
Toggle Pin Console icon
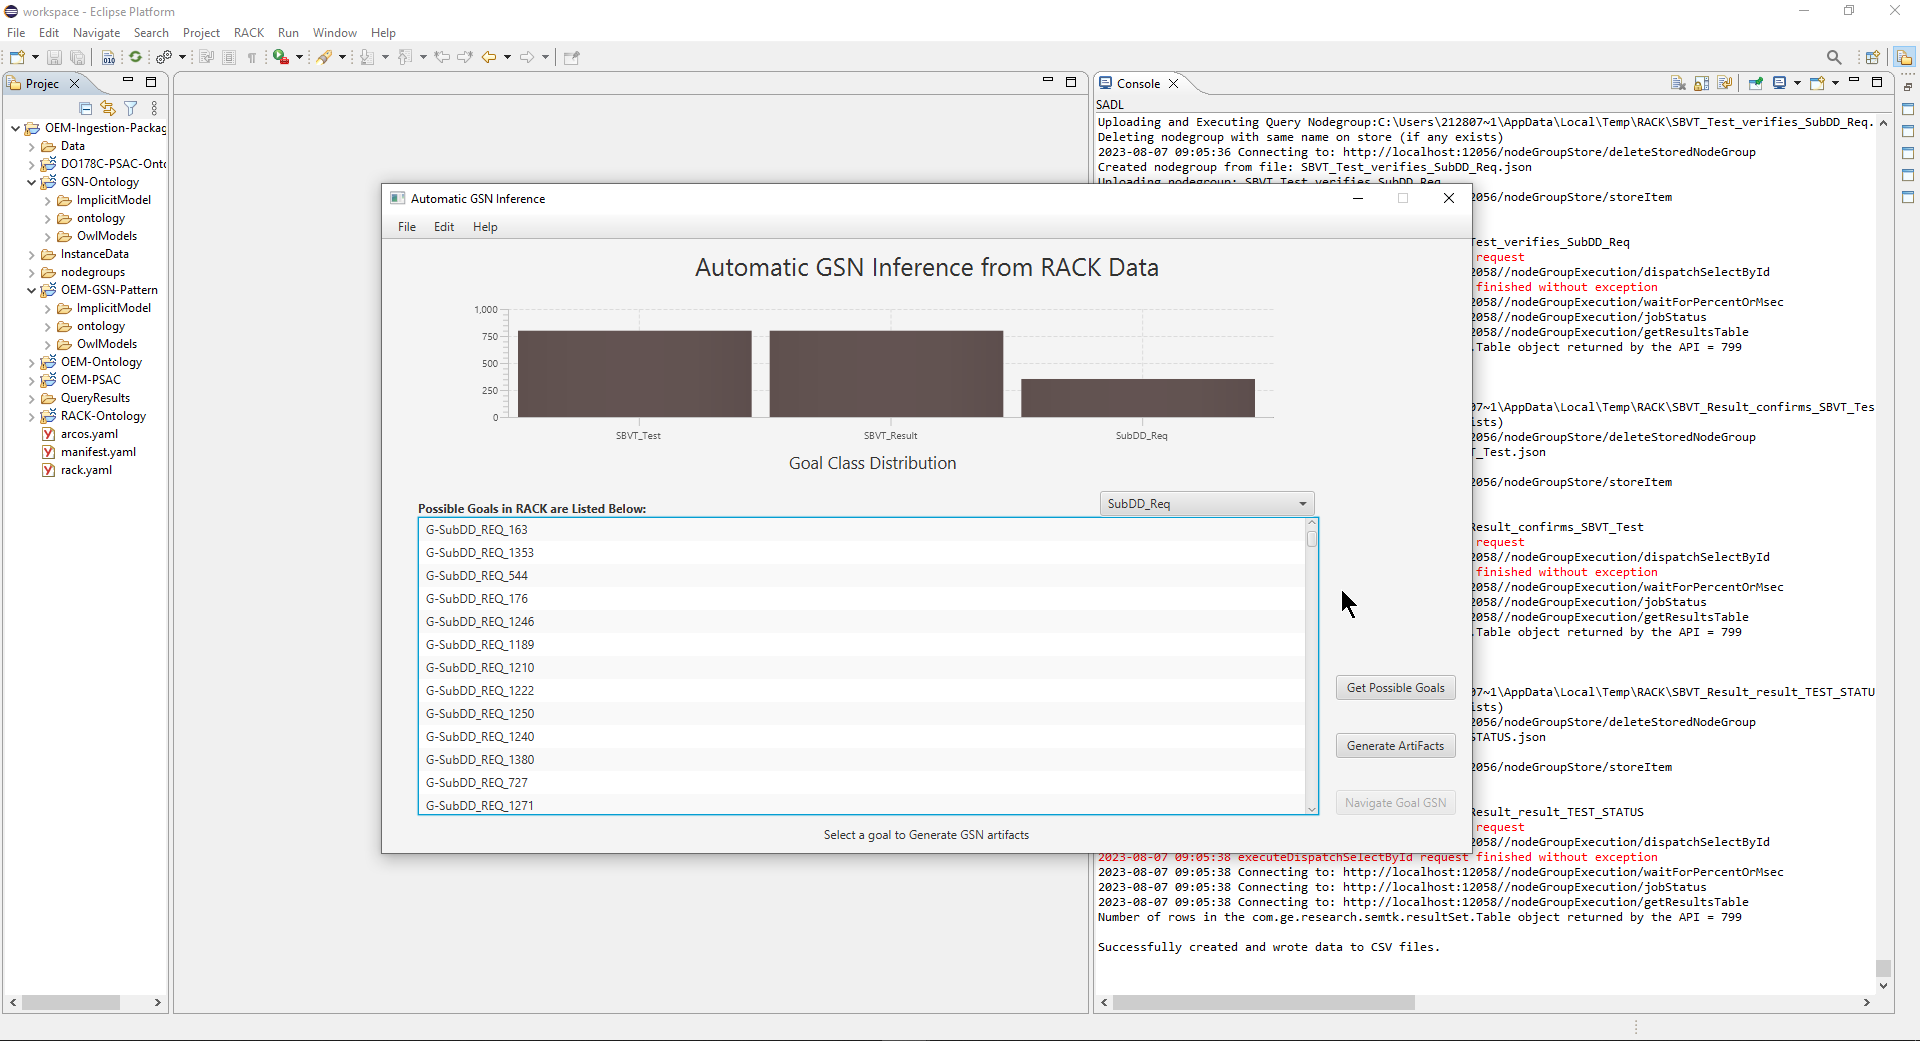(1756, 83)
